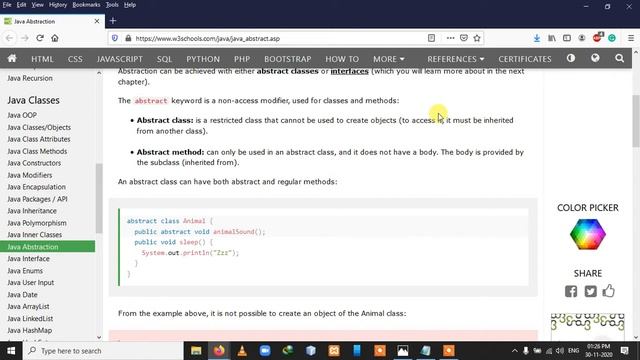The width and height of the screenshot is (640, 360).
Task: Open the Firefox home page icon
Action: click(55, 38)
